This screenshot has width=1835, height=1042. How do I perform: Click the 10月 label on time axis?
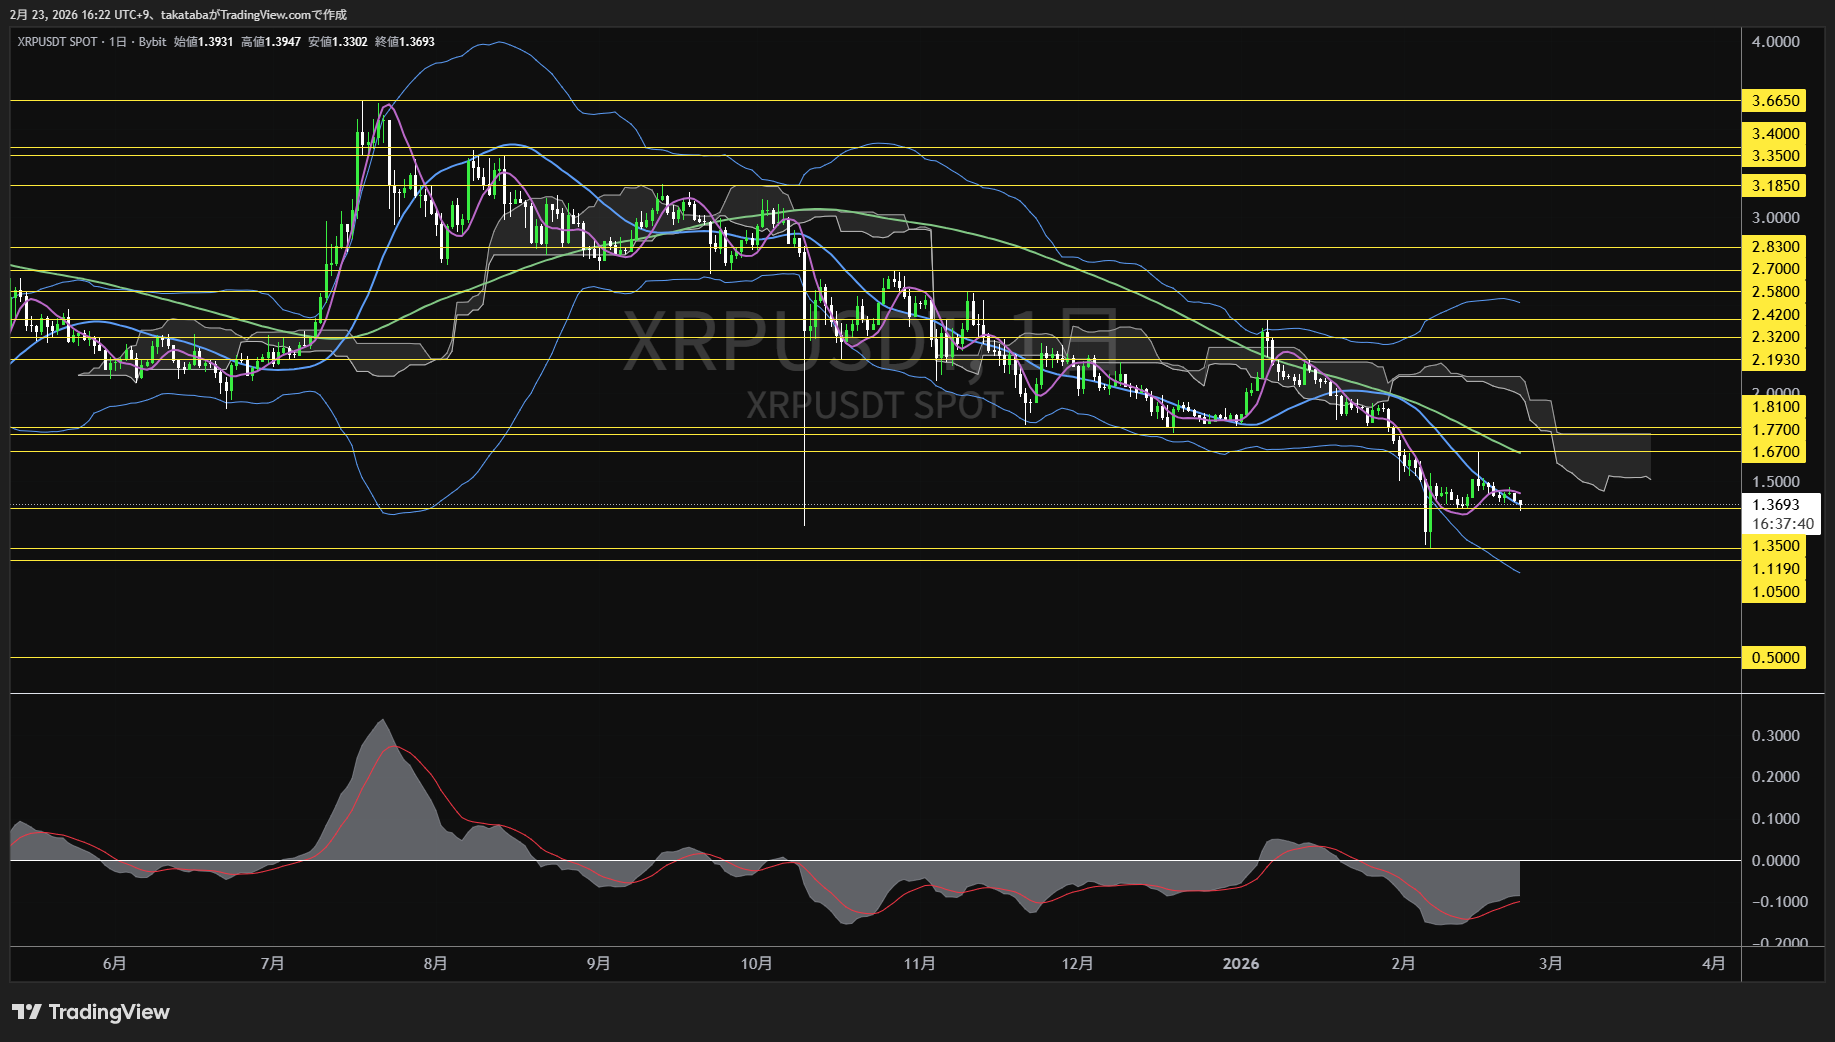tap(756, 964)
